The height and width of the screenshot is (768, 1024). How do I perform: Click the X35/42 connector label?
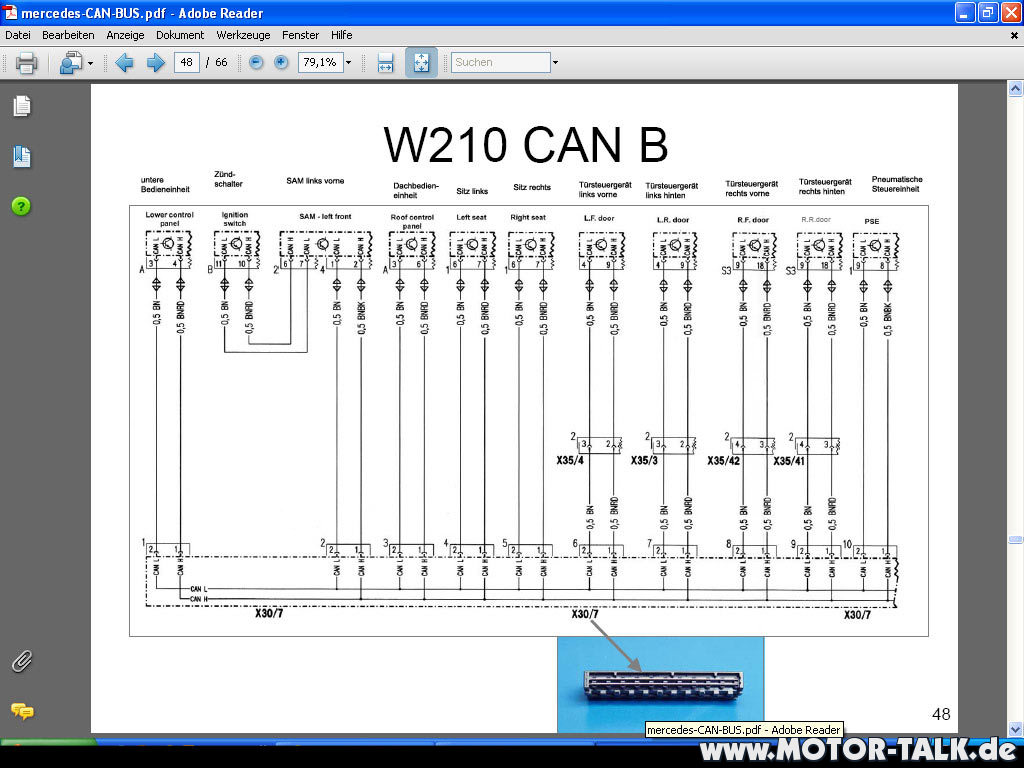(724, 461)
